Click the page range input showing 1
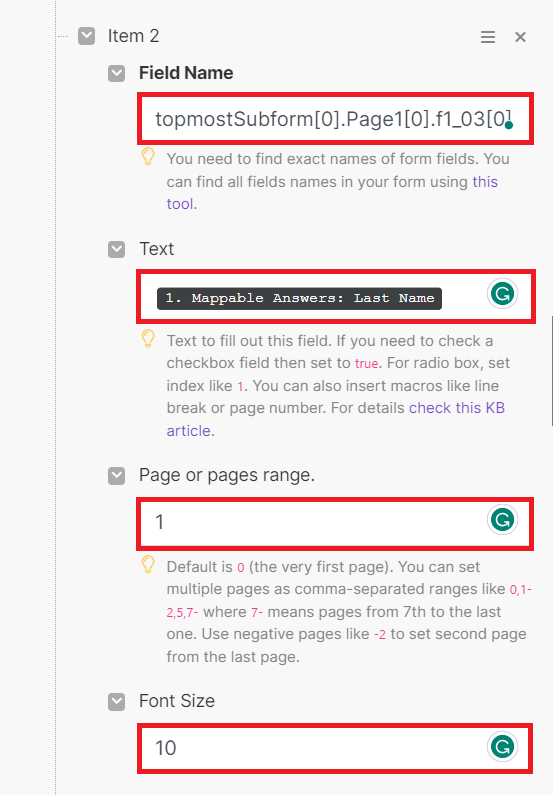The image size is (553, 795). click(335, 523)
